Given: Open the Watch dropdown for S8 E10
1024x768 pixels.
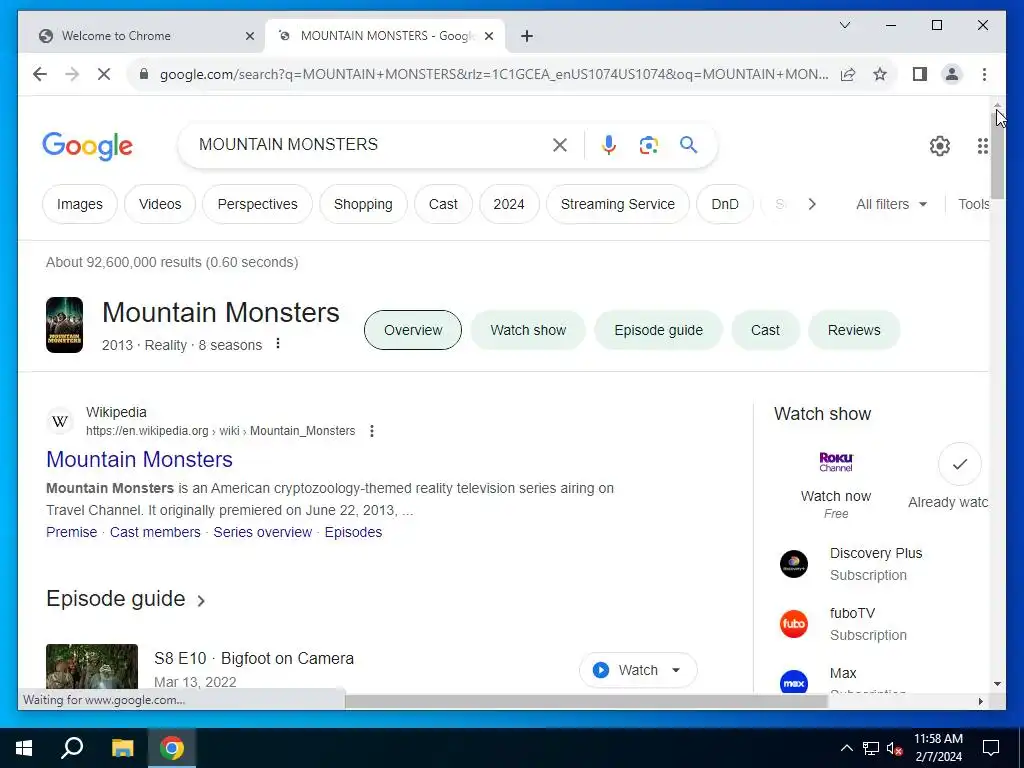Looking at the screenshot, I should click(x=638, y=670).
